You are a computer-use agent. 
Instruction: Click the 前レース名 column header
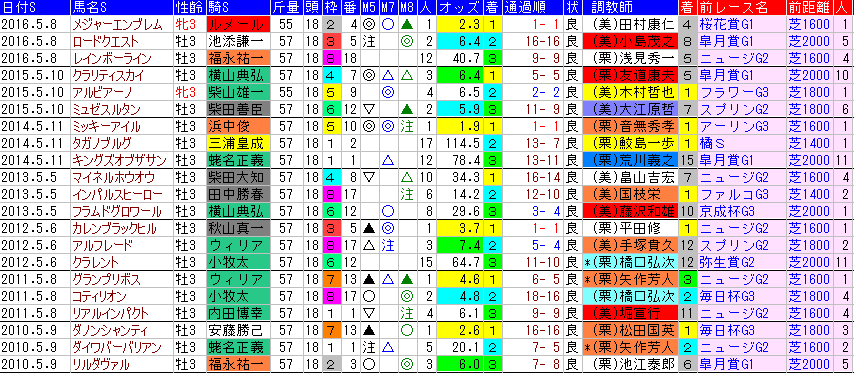pos(742,8)
